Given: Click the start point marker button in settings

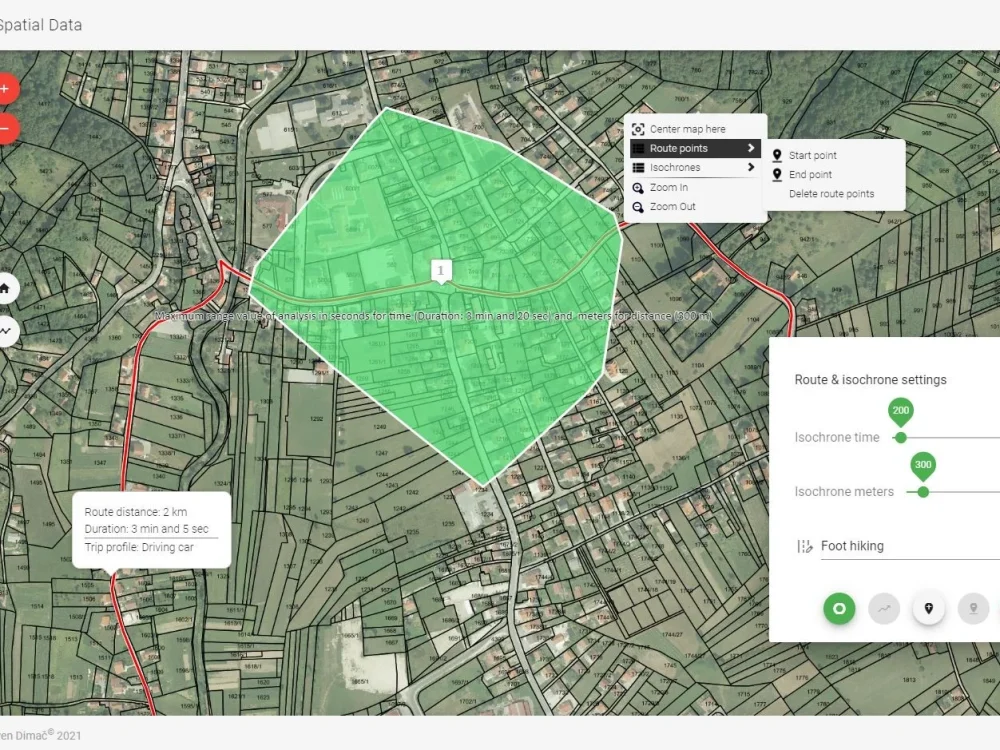Looking at the screenshot, I should [x=929, y=608].
